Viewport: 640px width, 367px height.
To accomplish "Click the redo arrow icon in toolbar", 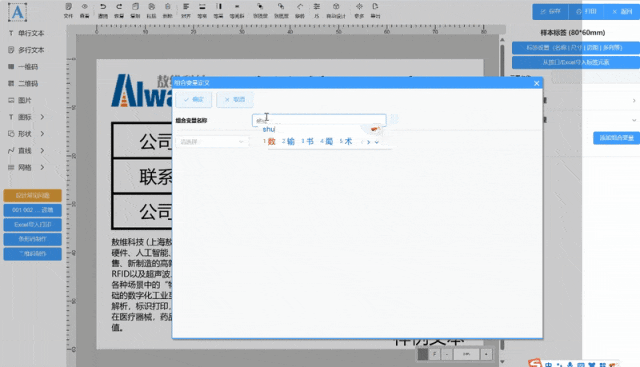I will (119, 7).
